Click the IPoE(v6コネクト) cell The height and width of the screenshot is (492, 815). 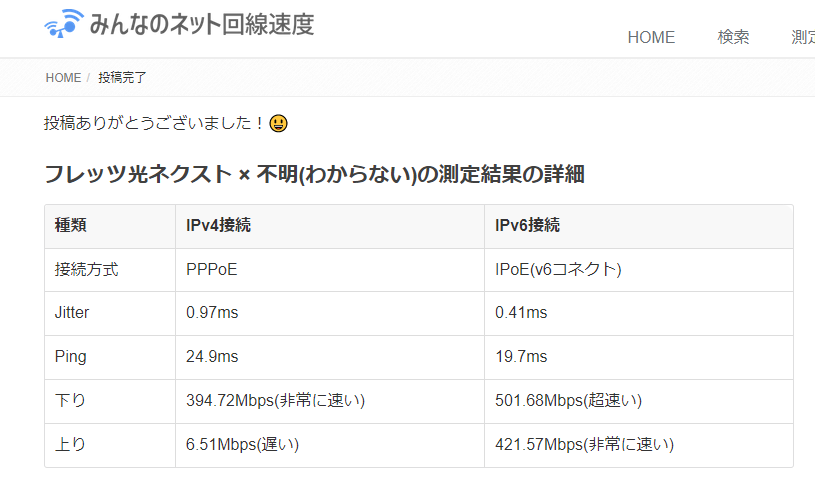coord(558,270)
